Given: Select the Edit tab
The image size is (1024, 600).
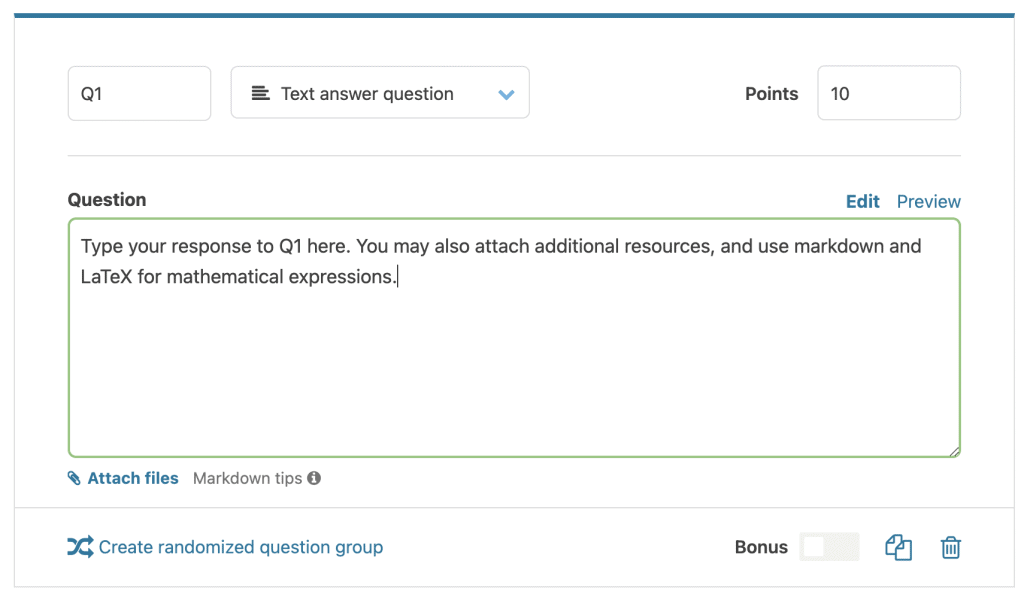Looking at the screenshot, I should tap(862, 201).
